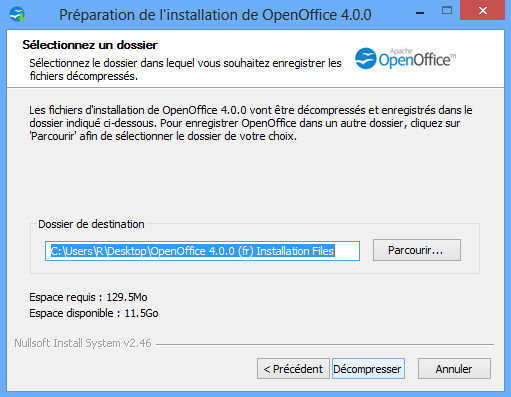
Task: Start extraction with the Décompresser button
Action: (x=368, y=369)
